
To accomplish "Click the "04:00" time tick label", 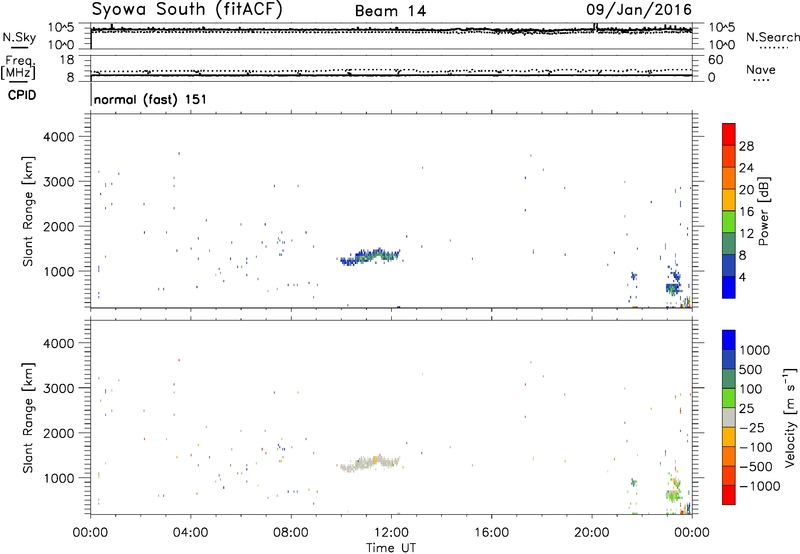I will coord(191,533).
